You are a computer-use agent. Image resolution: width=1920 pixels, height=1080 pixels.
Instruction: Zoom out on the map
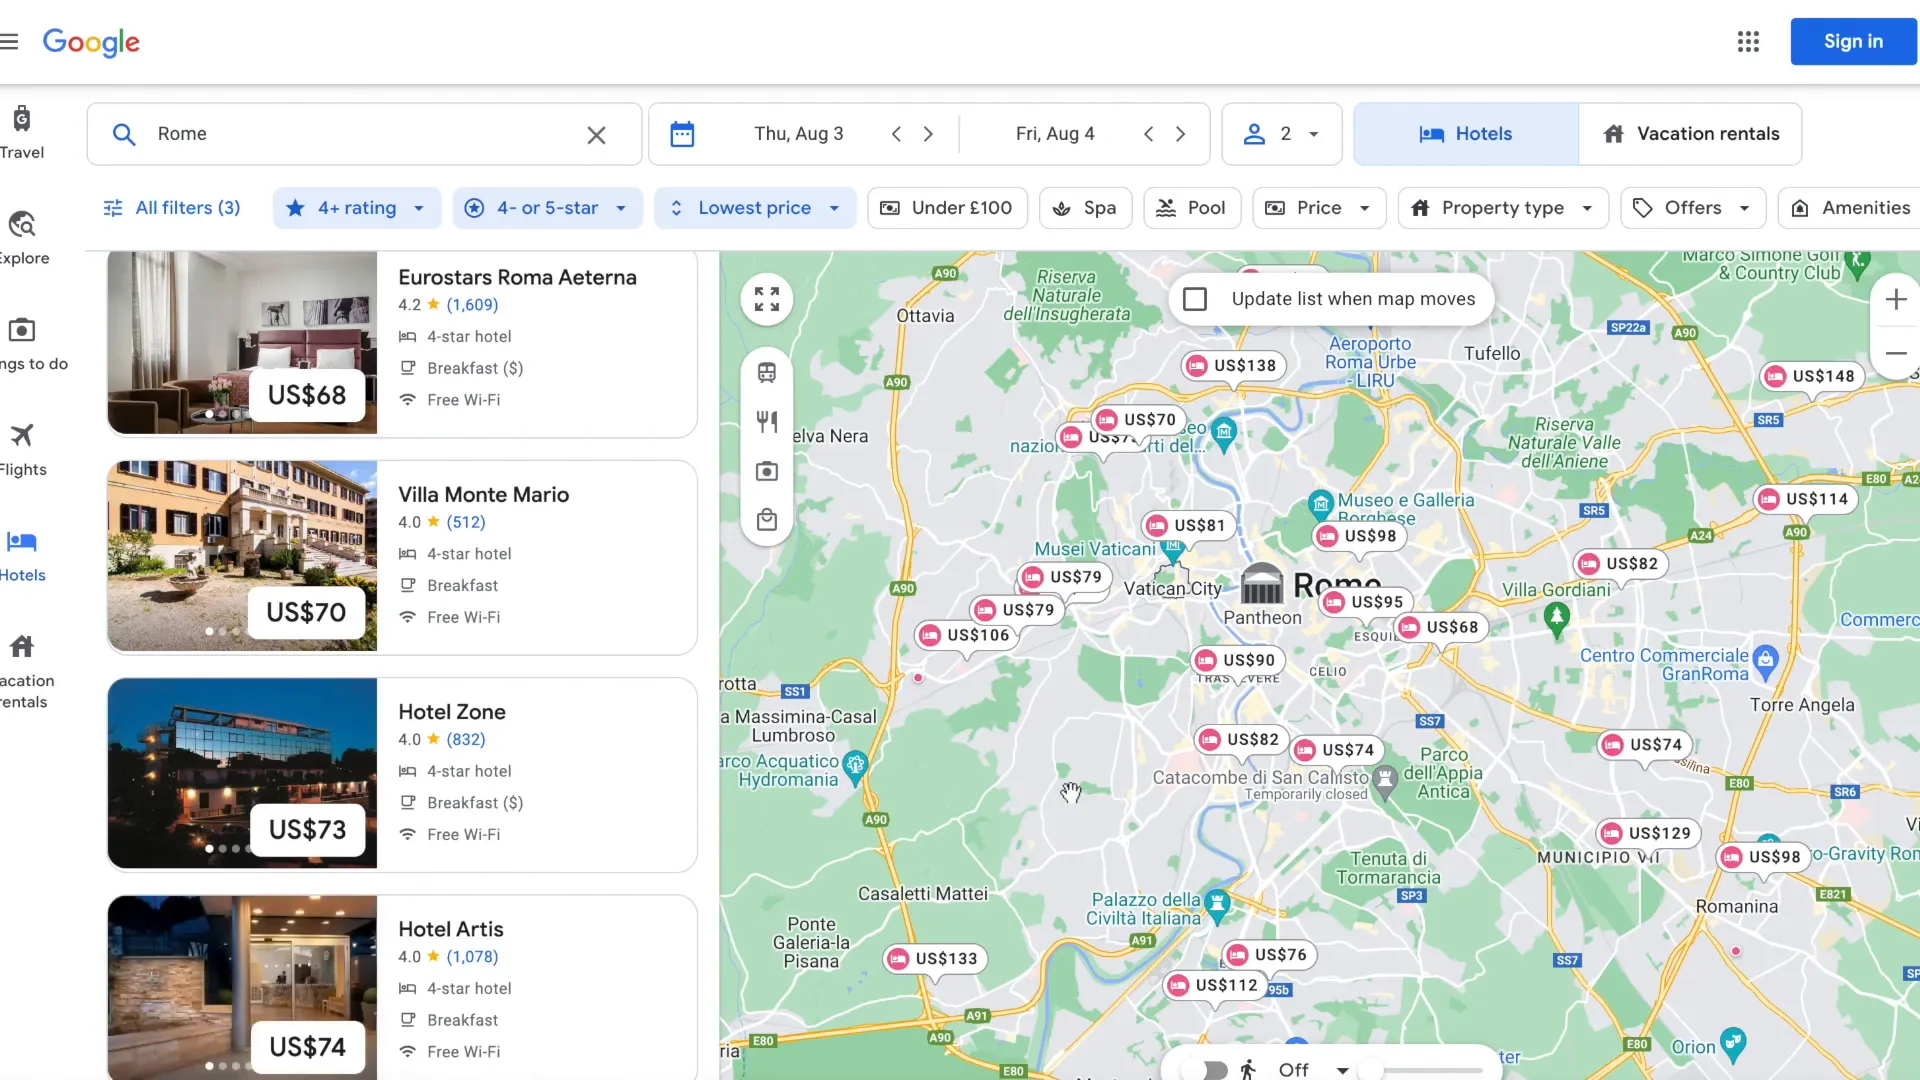click(x=1896, y=353)
